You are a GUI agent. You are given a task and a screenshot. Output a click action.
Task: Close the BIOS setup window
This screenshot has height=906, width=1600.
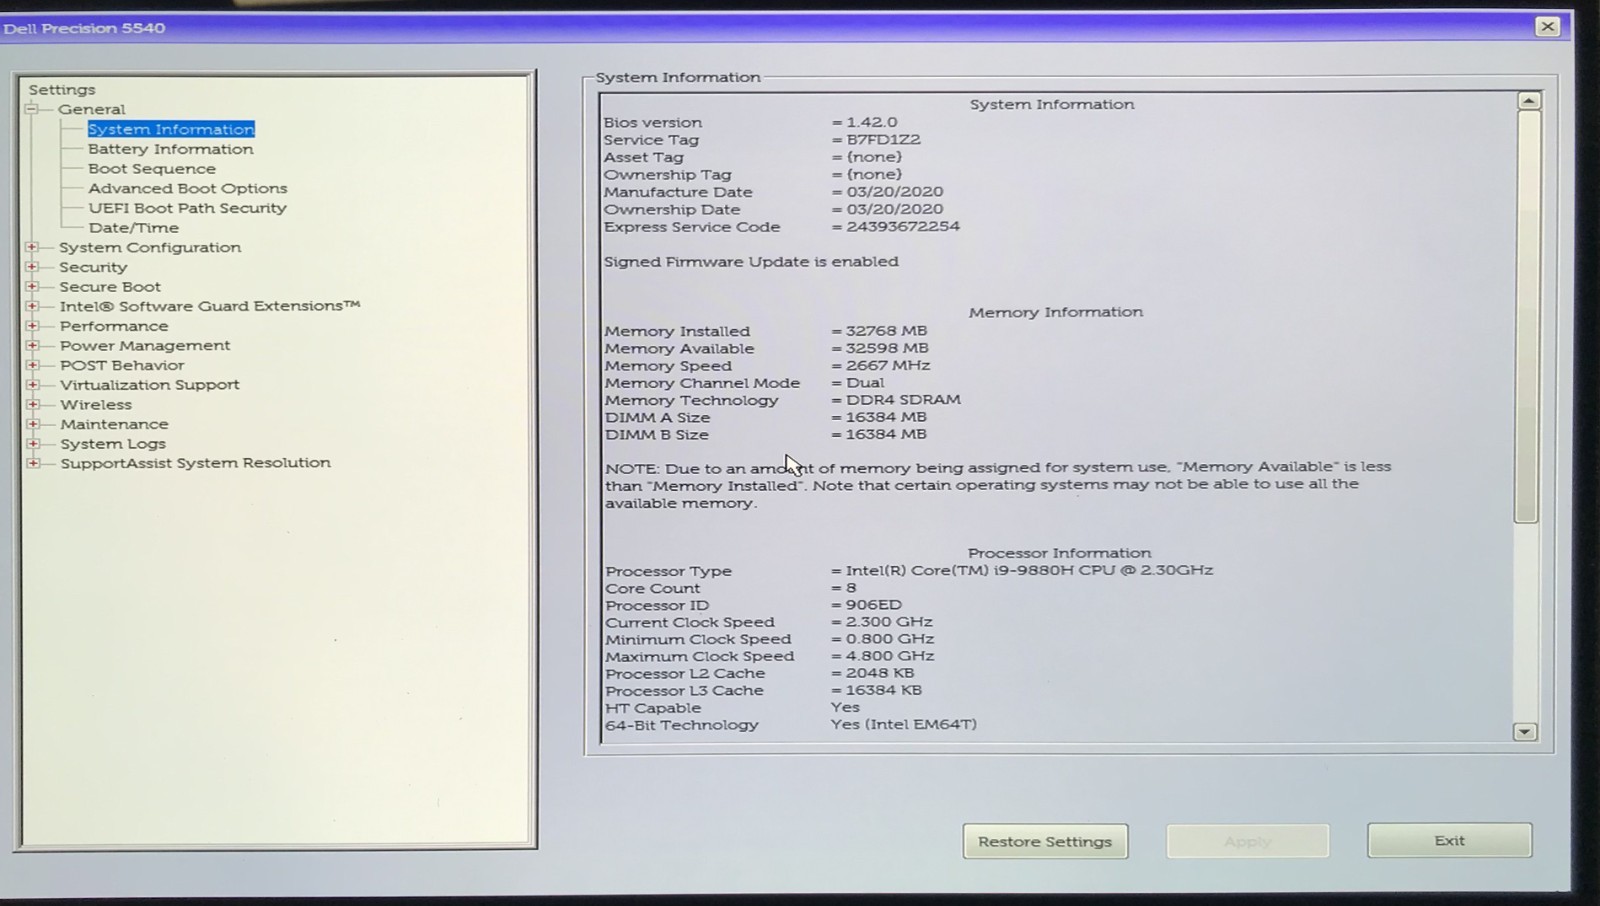tap(1547, 27)
